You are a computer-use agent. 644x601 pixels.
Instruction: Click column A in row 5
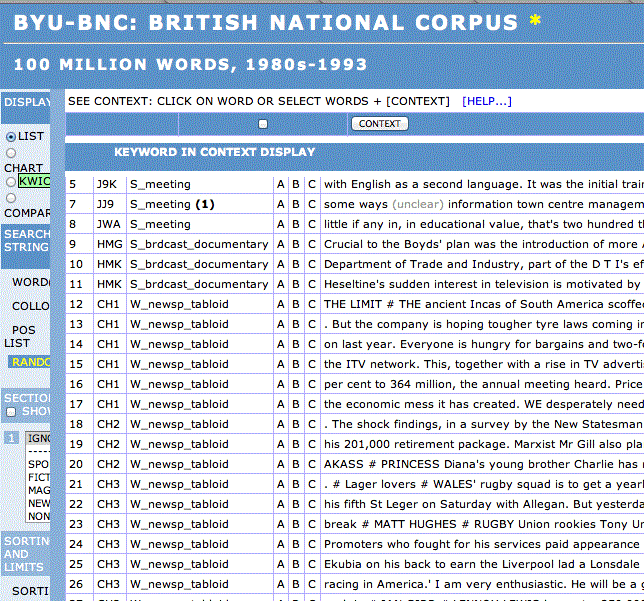coord(281,184)
